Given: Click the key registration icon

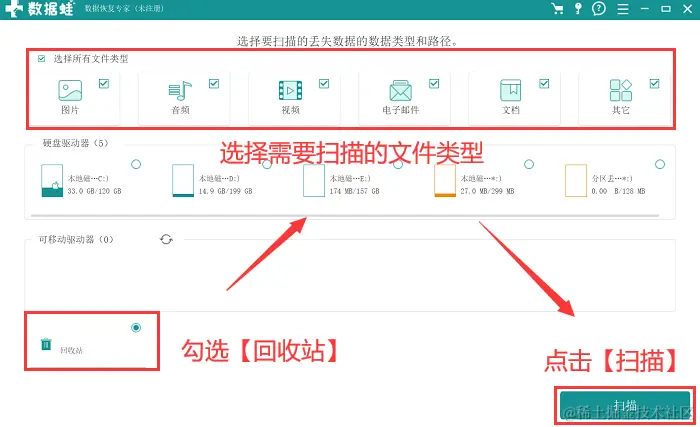Looking at the screenshot, I should [x=578, y=8].
